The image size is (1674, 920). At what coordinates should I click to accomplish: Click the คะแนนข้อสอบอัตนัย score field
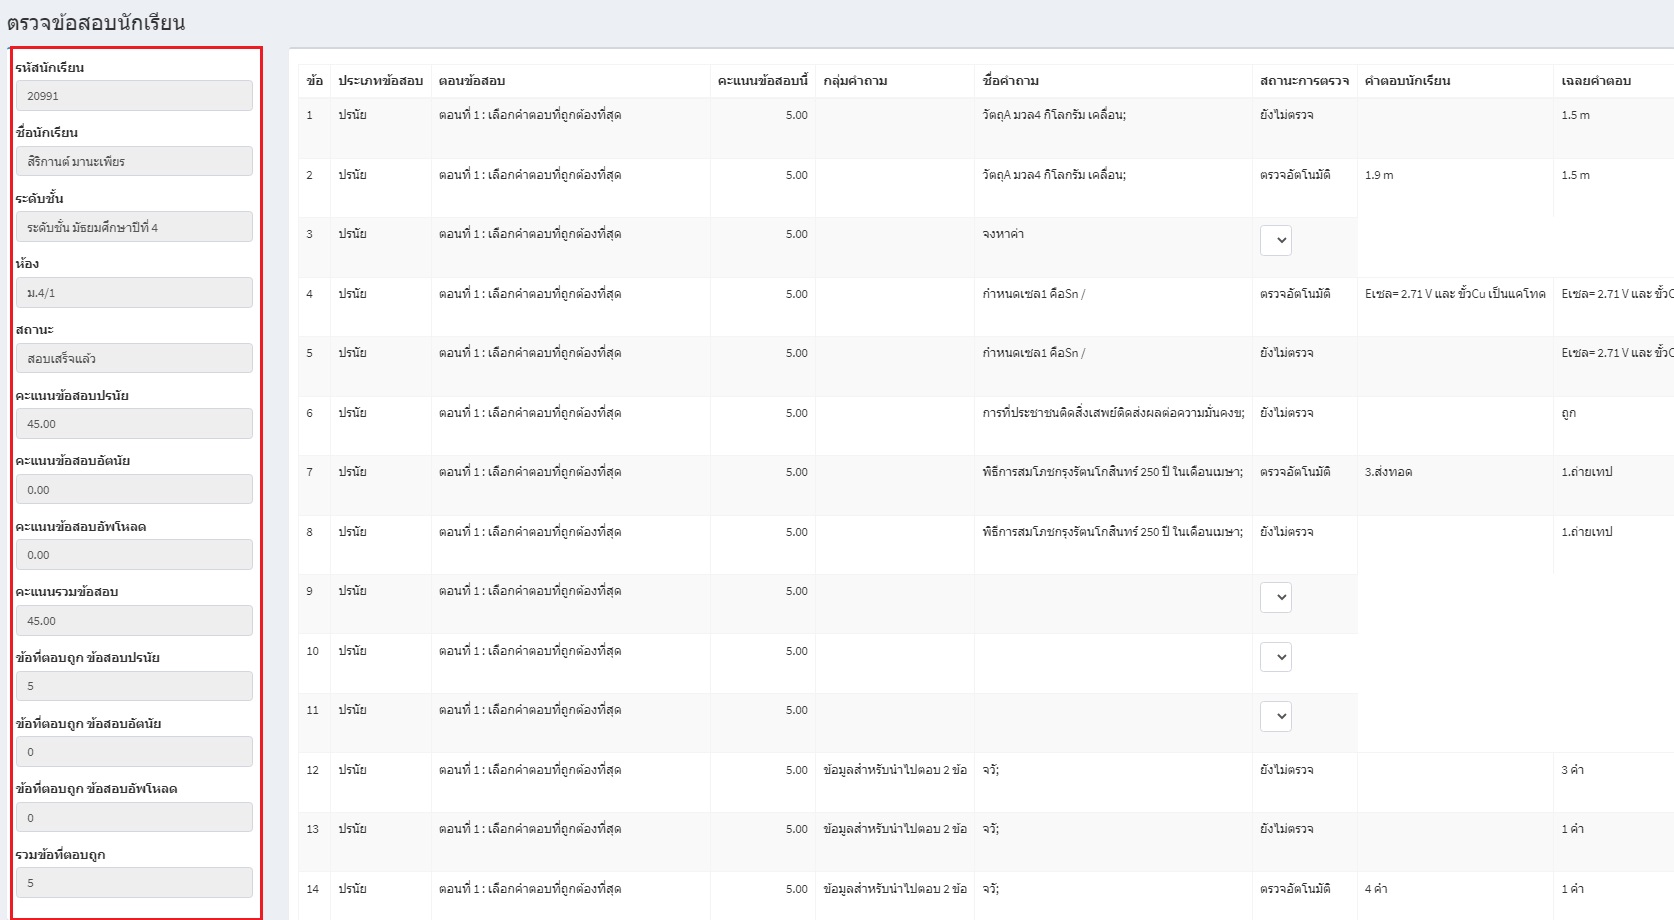click(134, 490)
